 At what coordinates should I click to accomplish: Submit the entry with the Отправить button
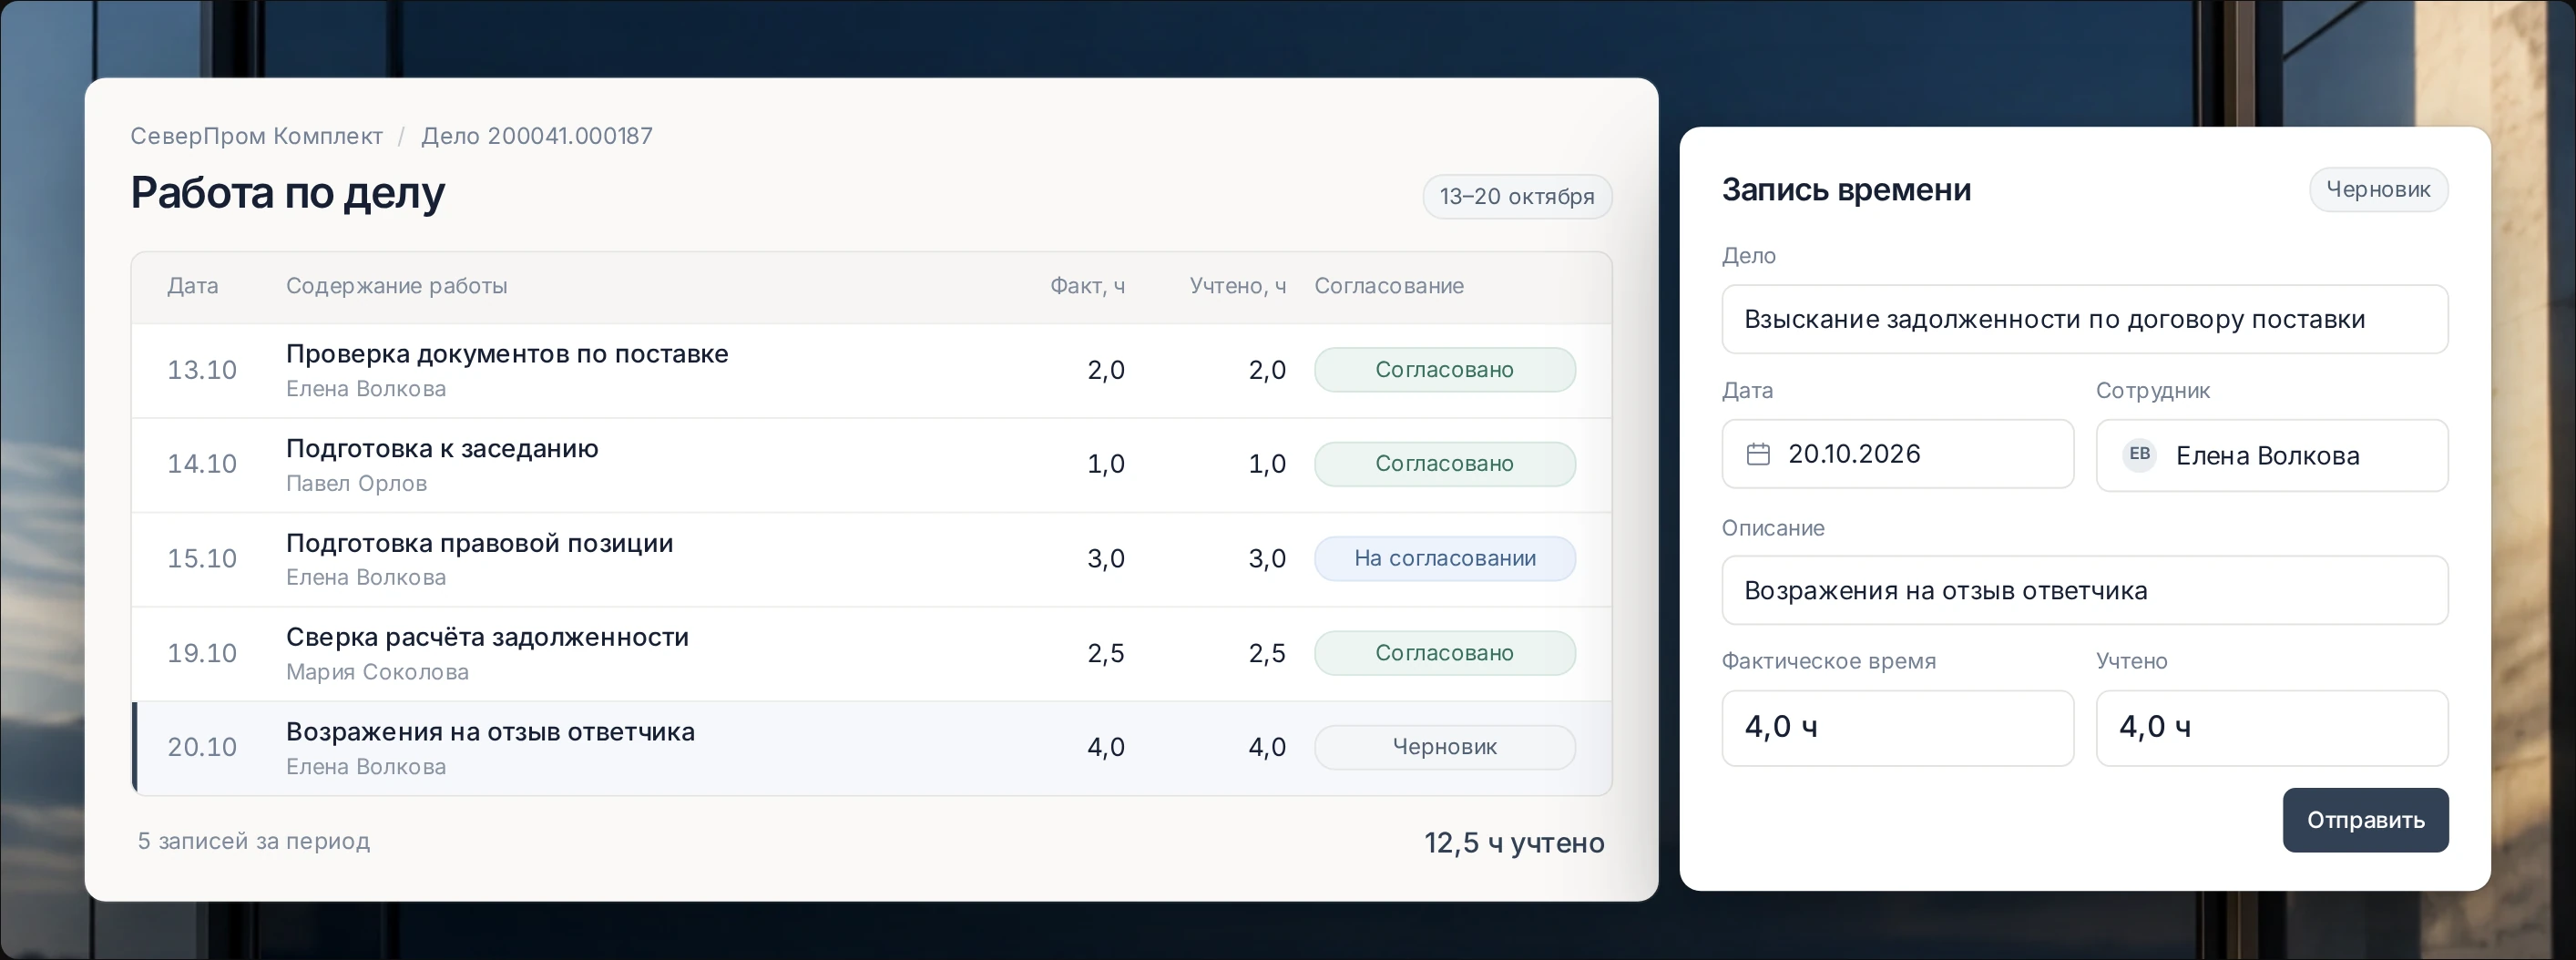[x=2365, y=820]
